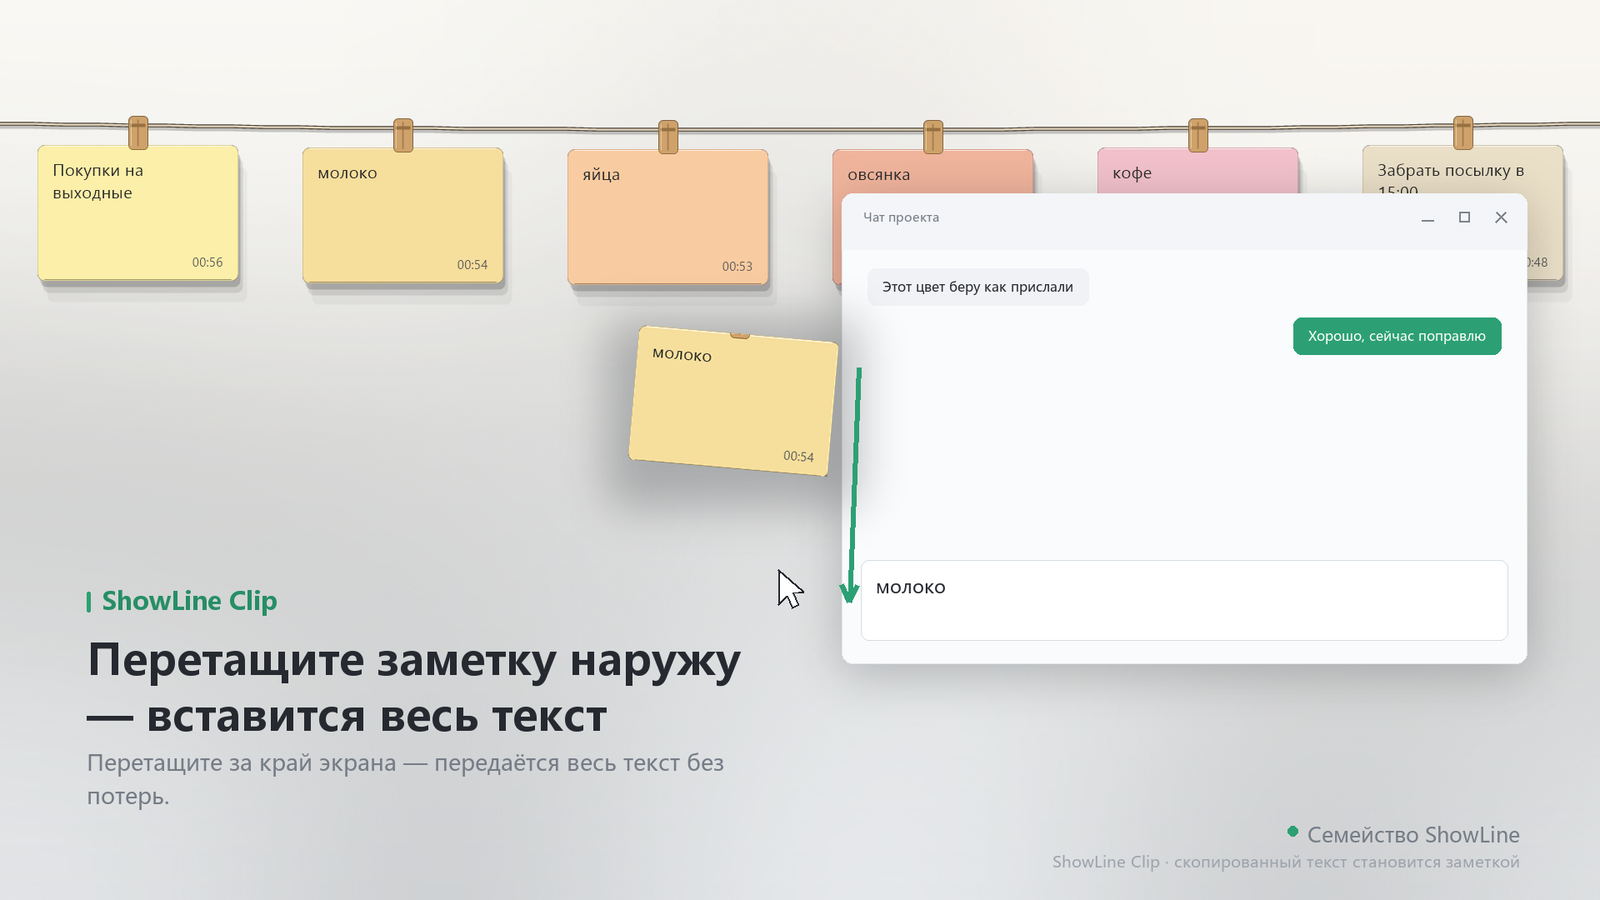Click the clothespin above the 'овсянка' note

933,136
